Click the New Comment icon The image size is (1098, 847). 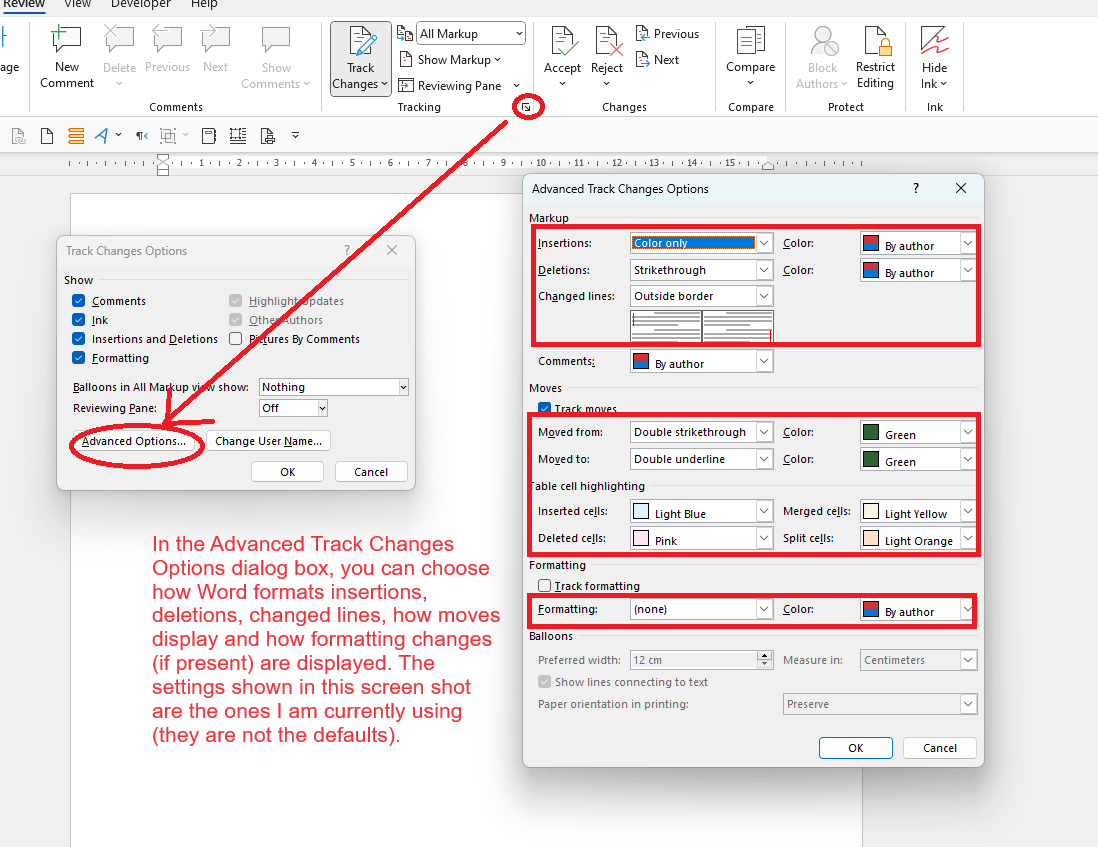(x=66, y=57)
